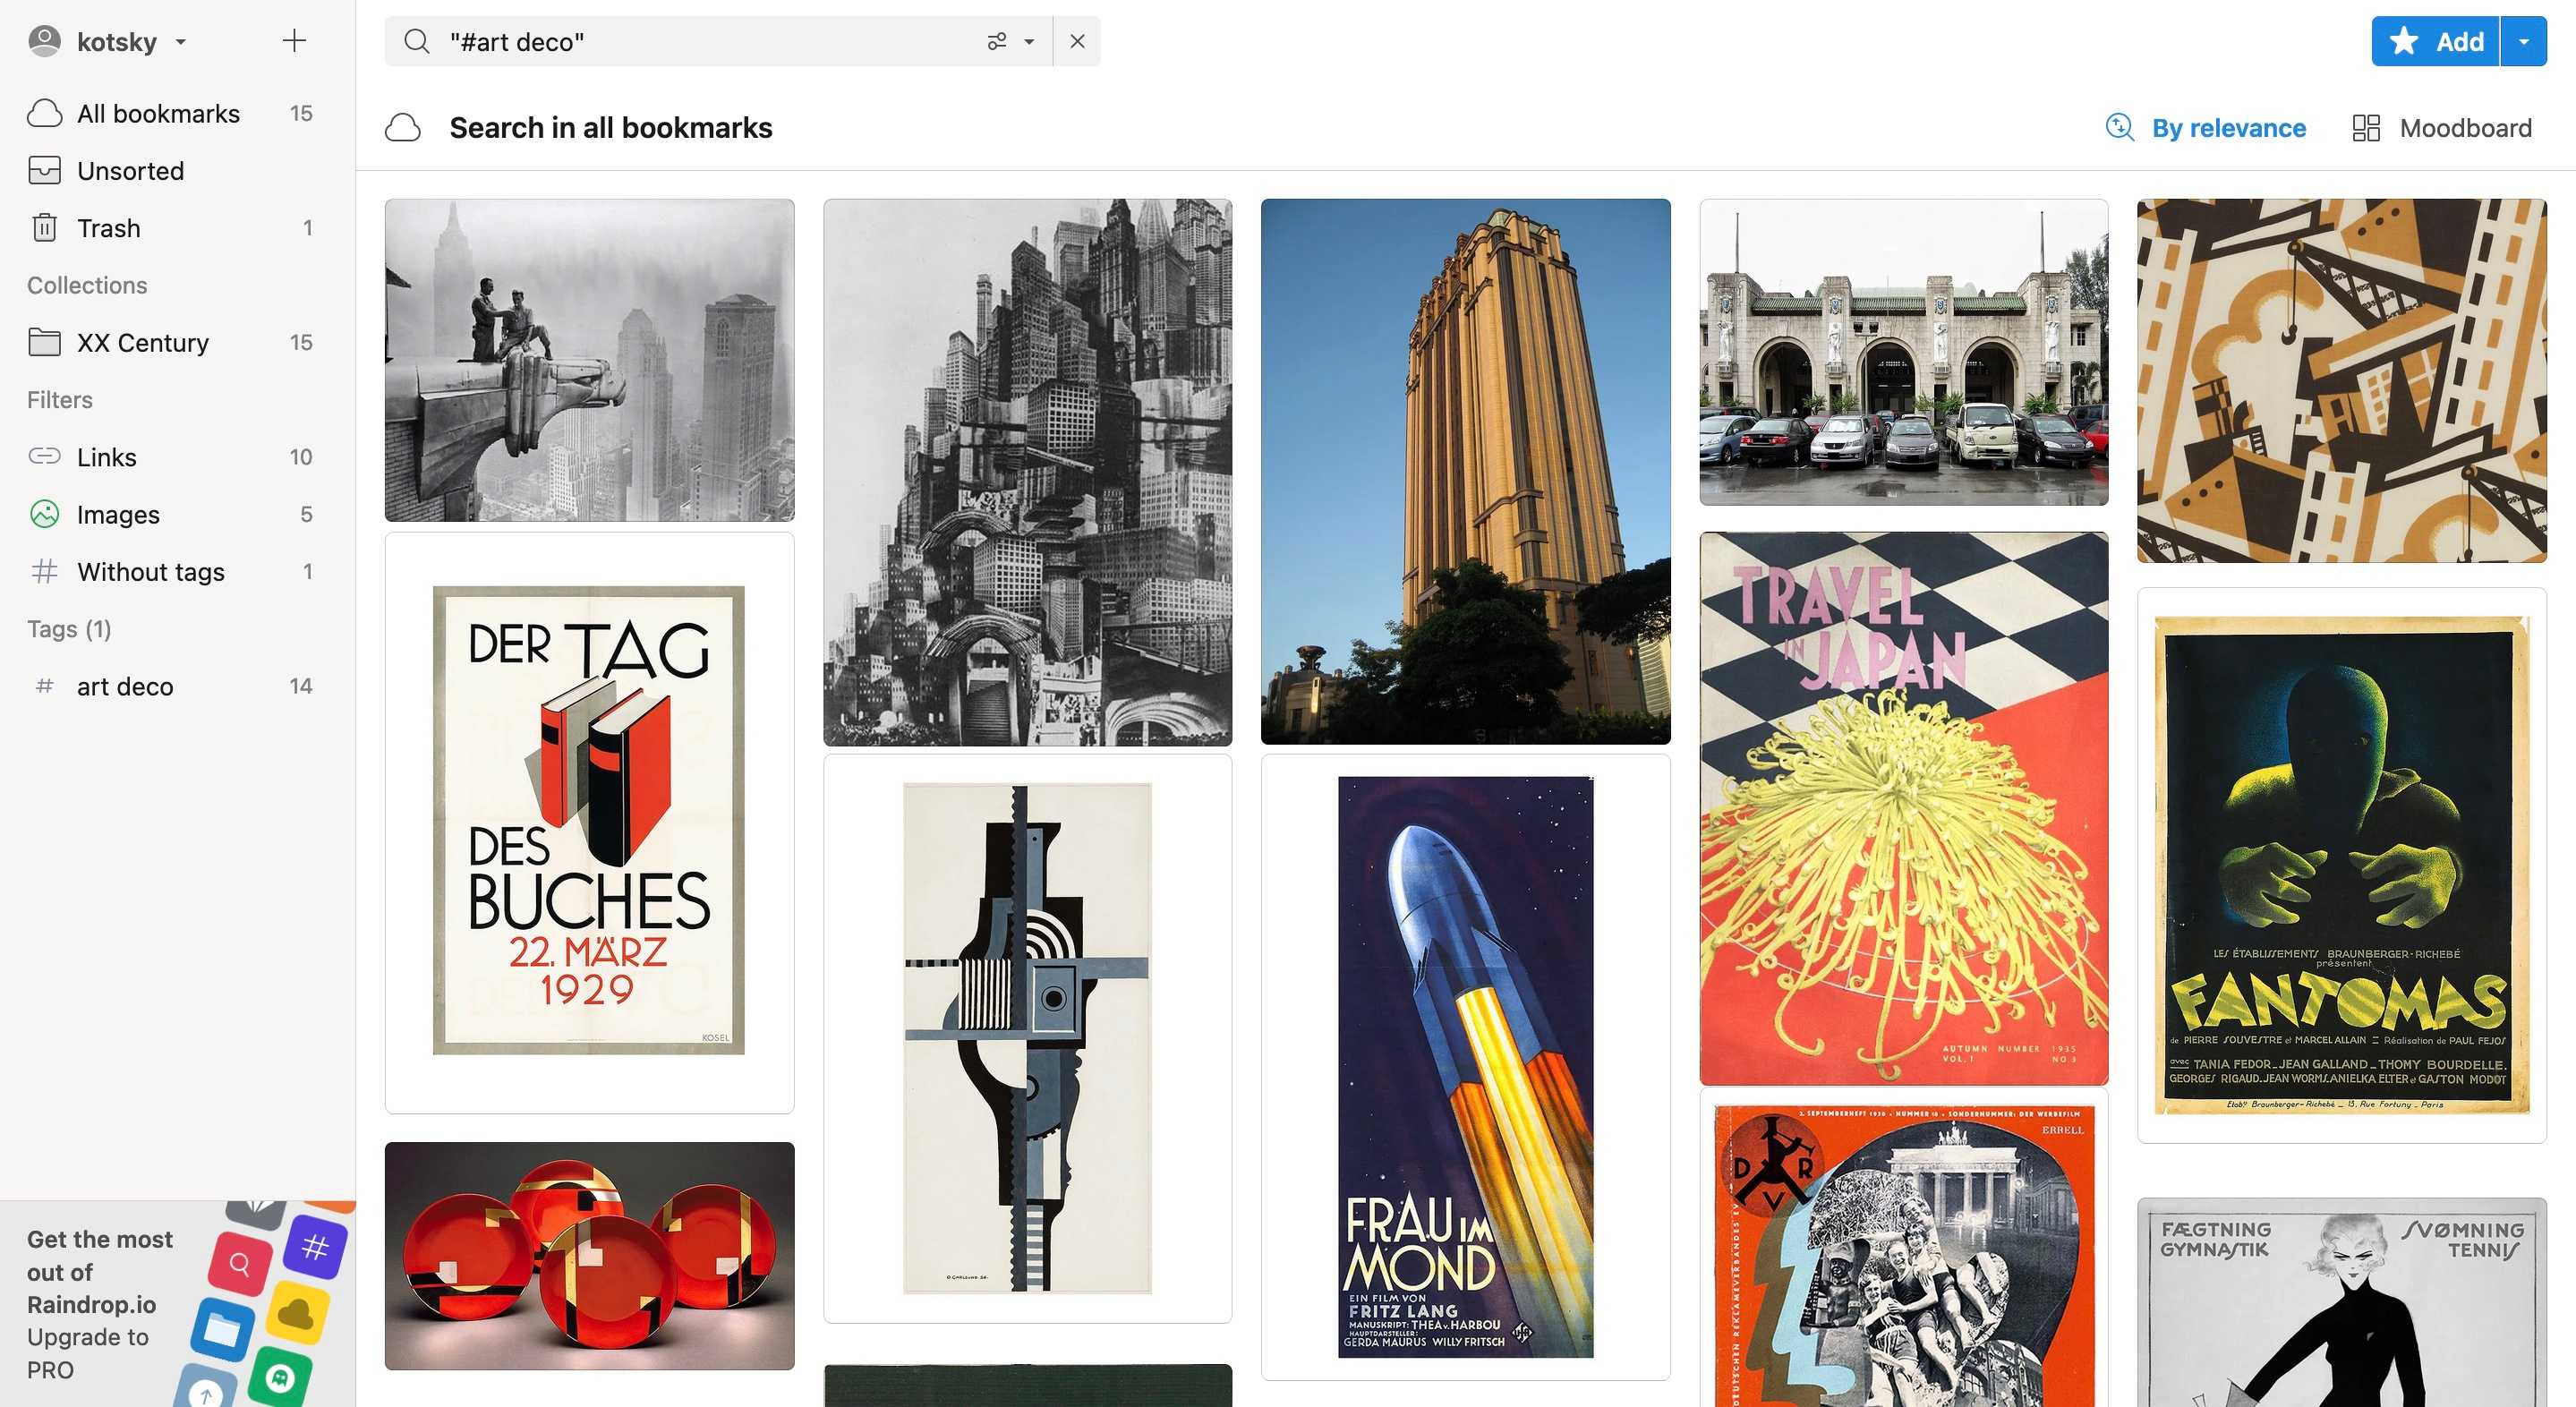The image size is (2576, 1407).
Task: Open the Frau im Mond poster
Action: point(1465,1066)
